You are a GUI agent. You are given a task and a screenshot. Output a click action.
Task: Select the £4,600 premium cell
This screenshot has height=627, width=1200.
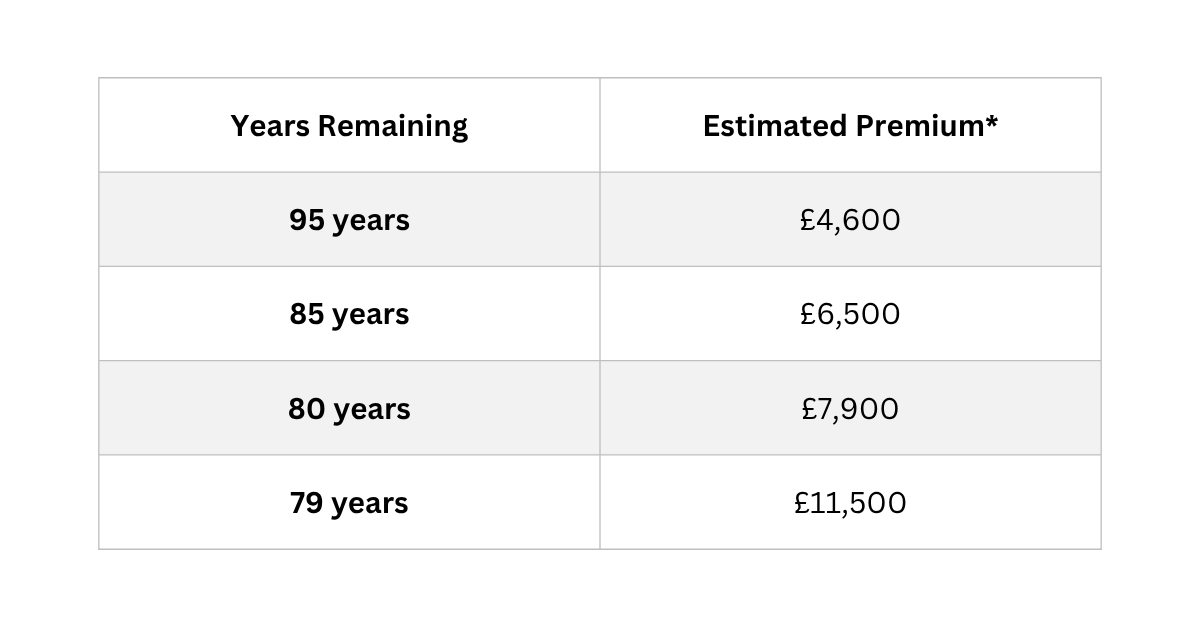pos(850,220)
